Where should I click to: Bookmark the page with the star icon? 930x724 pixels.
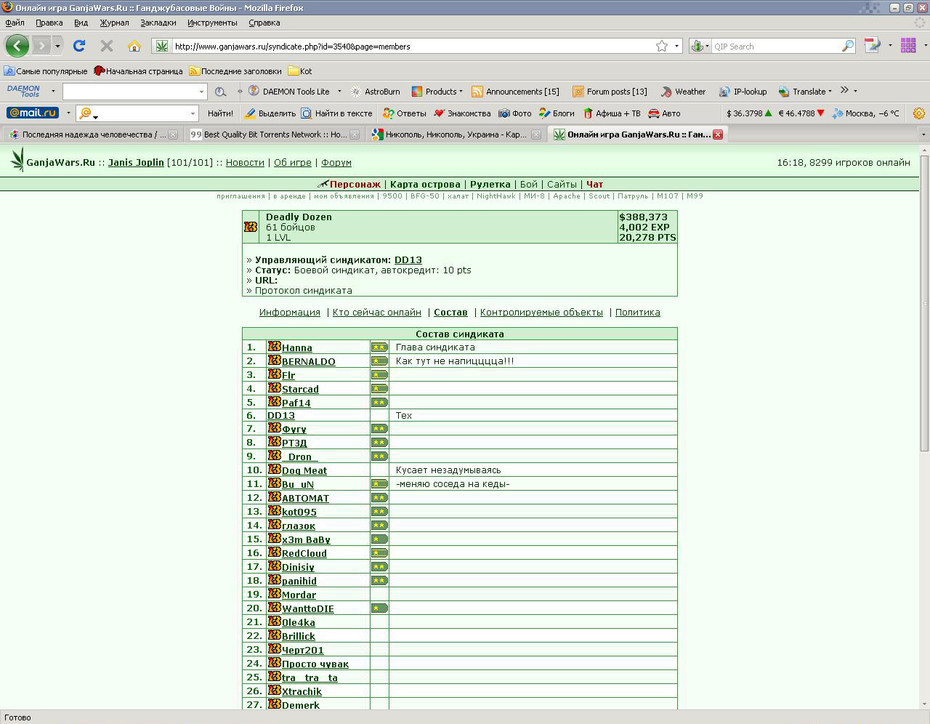(662, 46)
